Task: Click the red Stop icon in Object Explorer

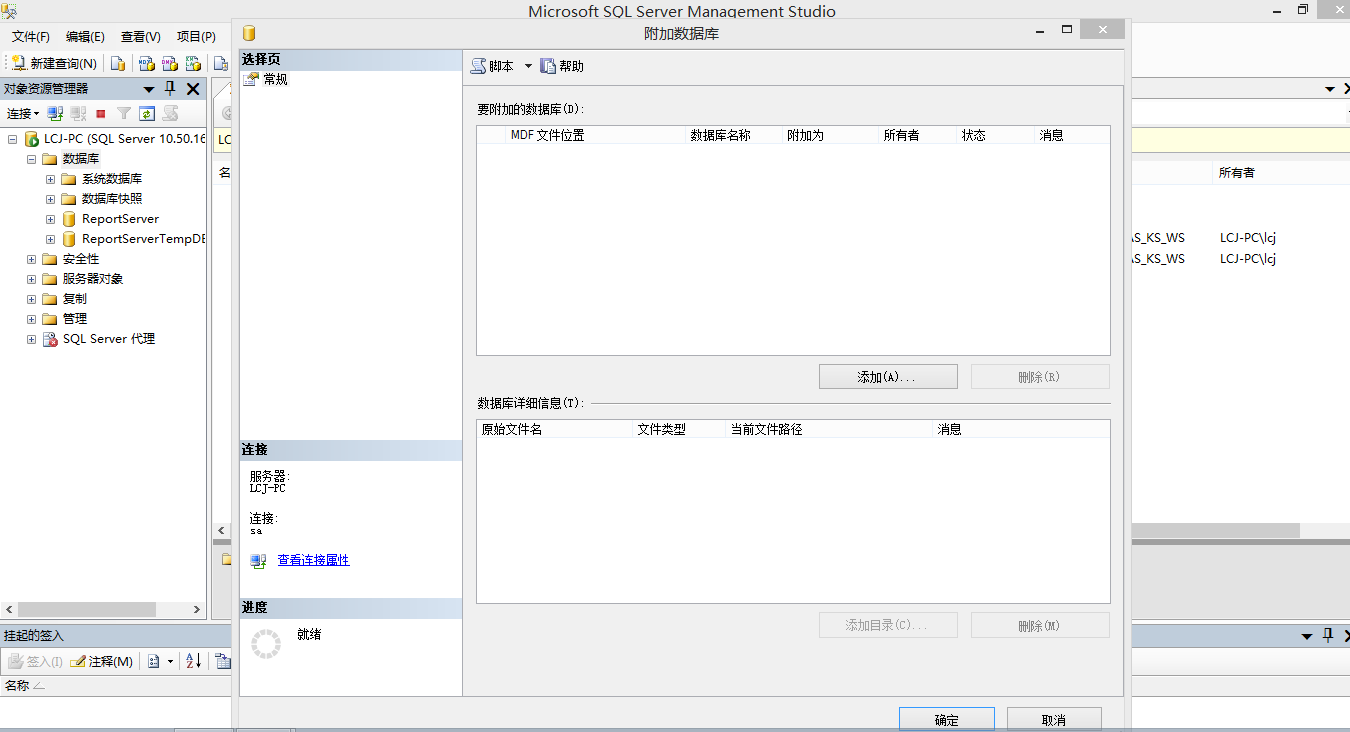Action: point(101,114)
